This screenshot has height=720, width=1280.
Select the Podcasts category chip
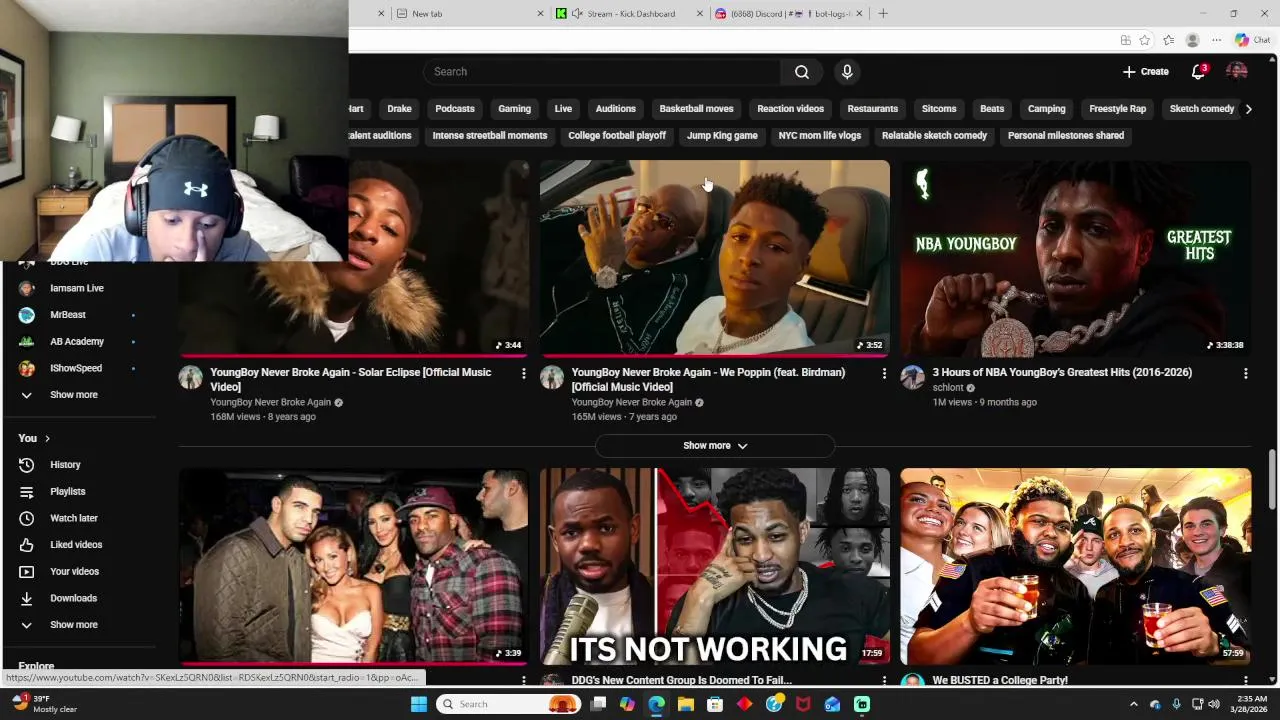coord(455,109)
